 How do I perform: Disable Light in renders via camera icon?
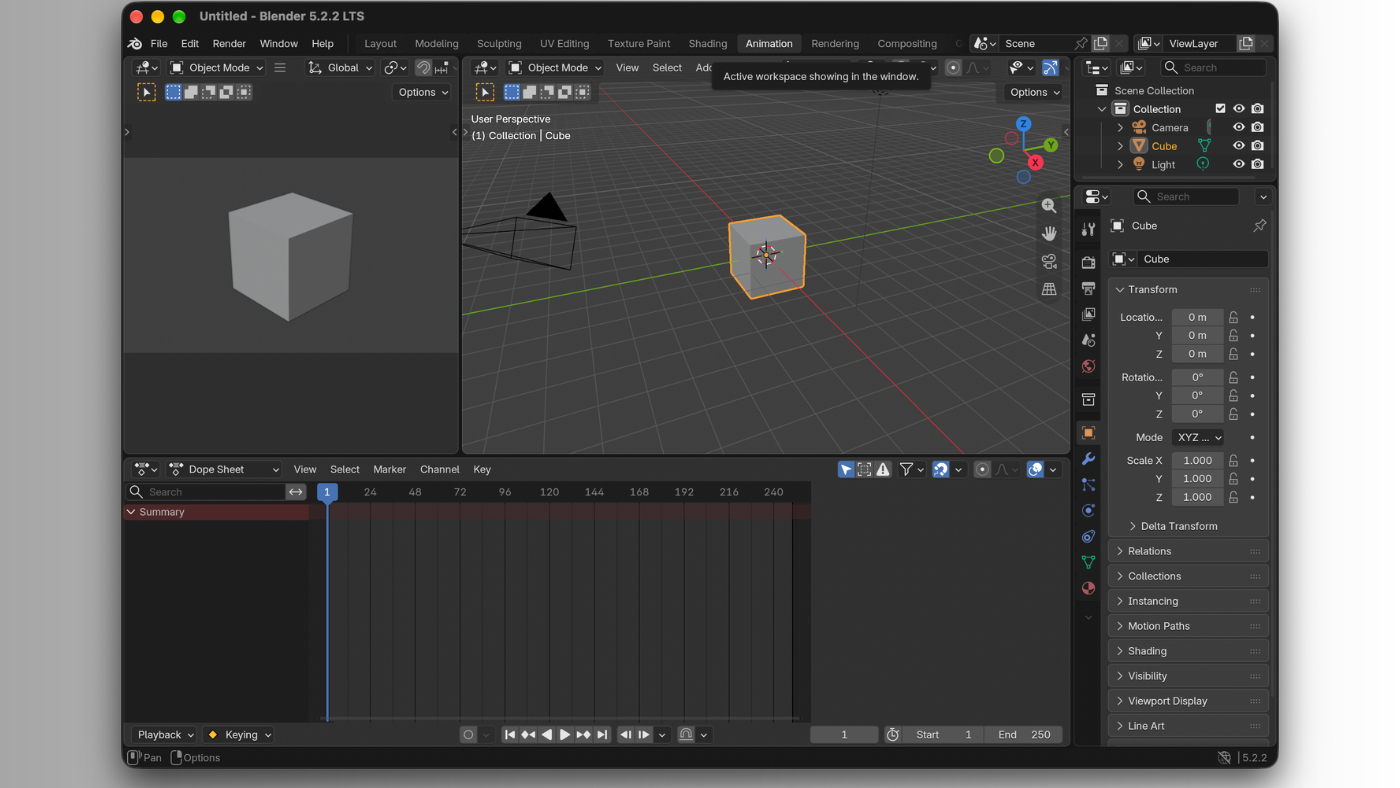1257,164
